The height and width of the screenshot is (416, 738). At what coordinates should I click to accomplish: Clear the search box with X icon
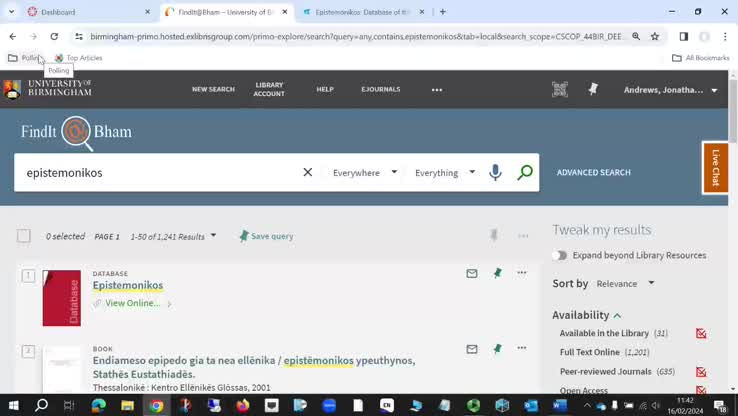click(307, 172)
